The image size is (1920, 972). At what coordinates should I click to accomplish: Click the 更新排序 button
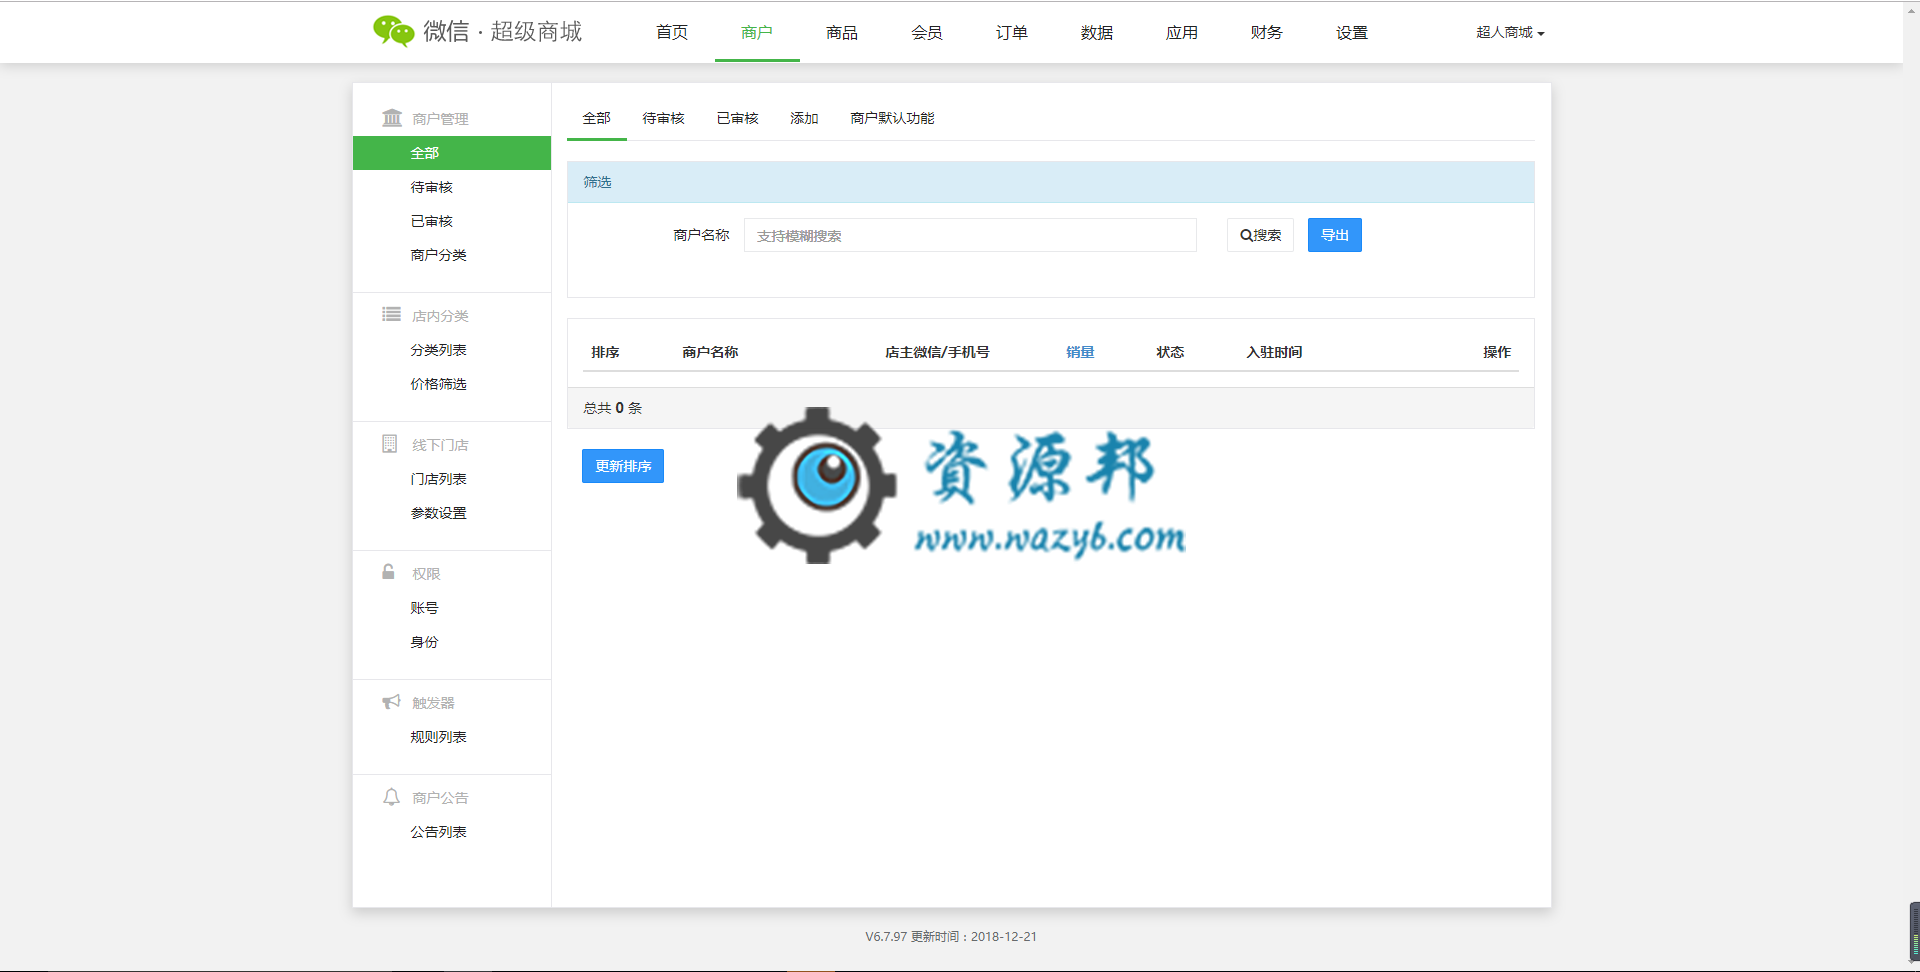(623, 466)
